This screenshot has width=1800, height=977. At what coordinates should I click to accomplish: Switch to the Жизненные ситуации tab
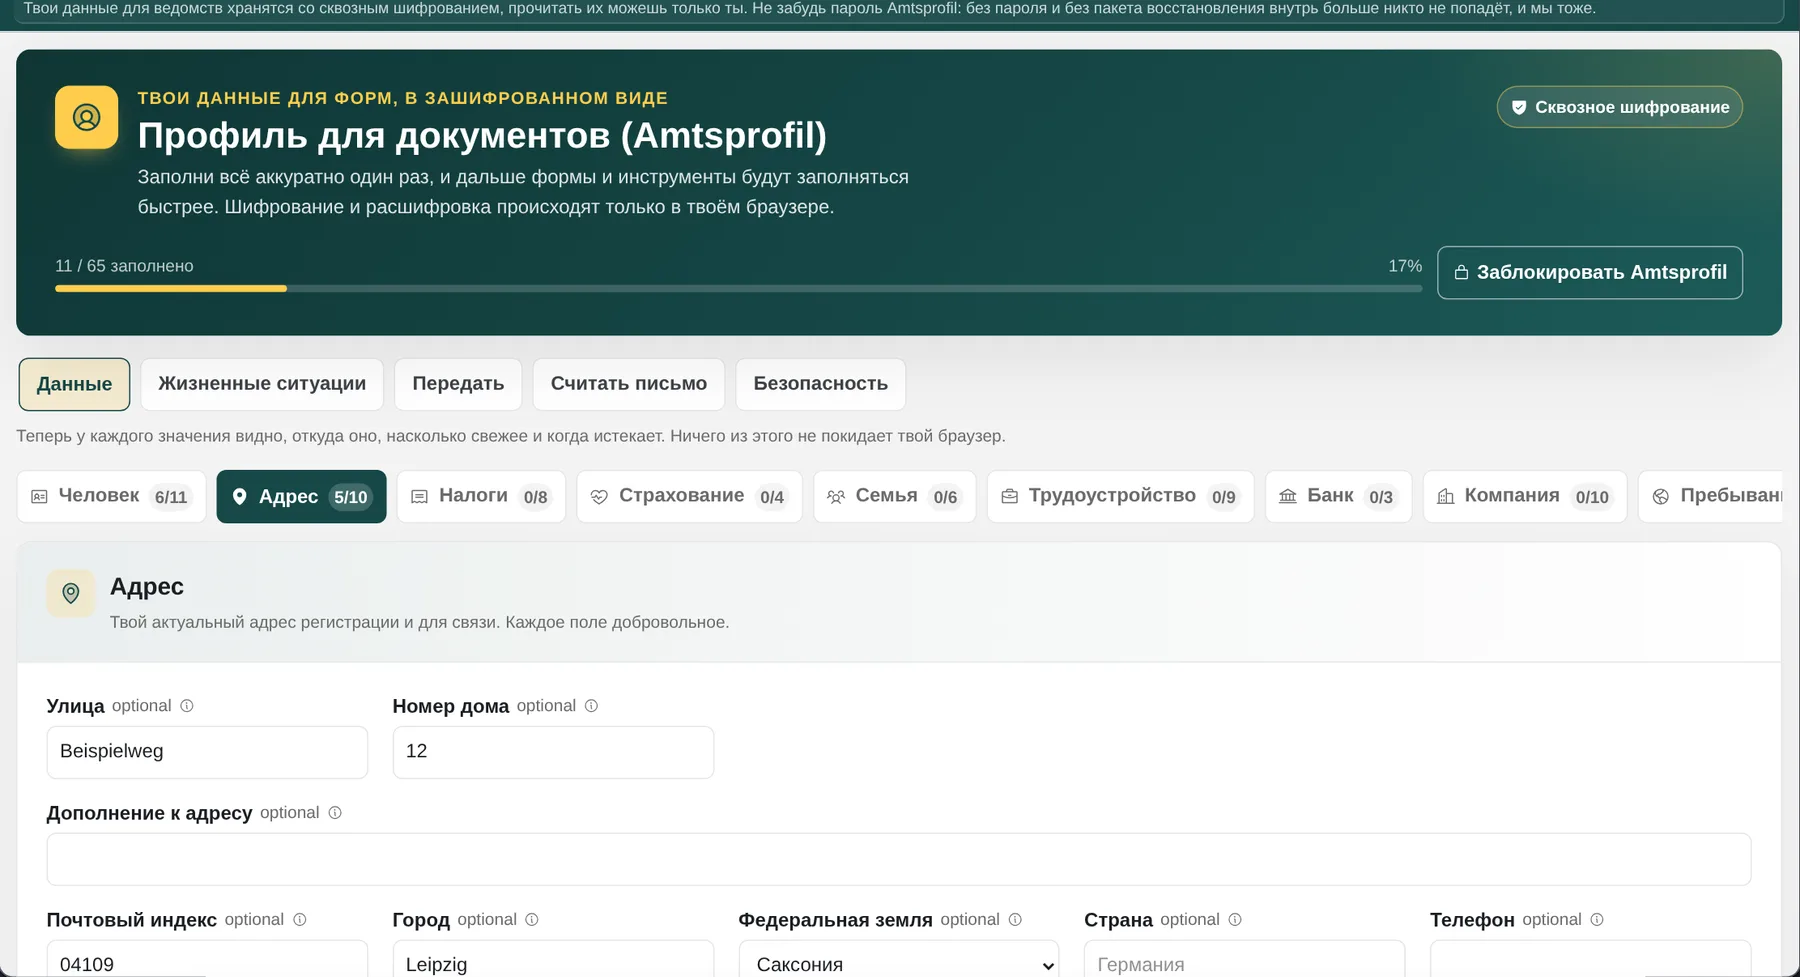(x=262, y=384)
